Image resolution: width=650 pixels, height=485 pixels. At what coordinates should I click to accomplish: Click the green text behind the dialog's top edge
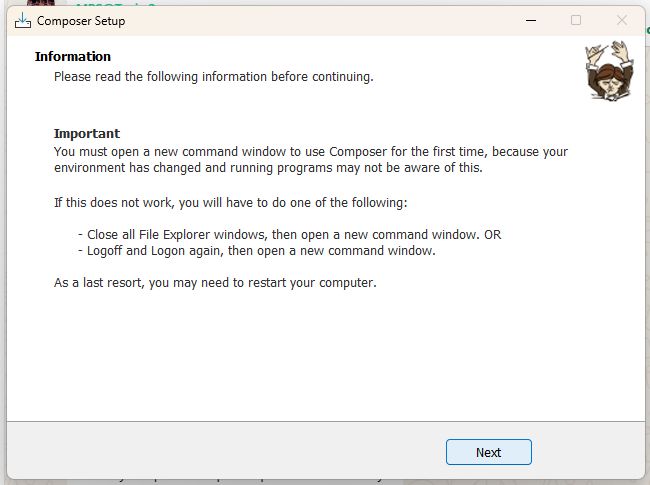tap(115, 5)
